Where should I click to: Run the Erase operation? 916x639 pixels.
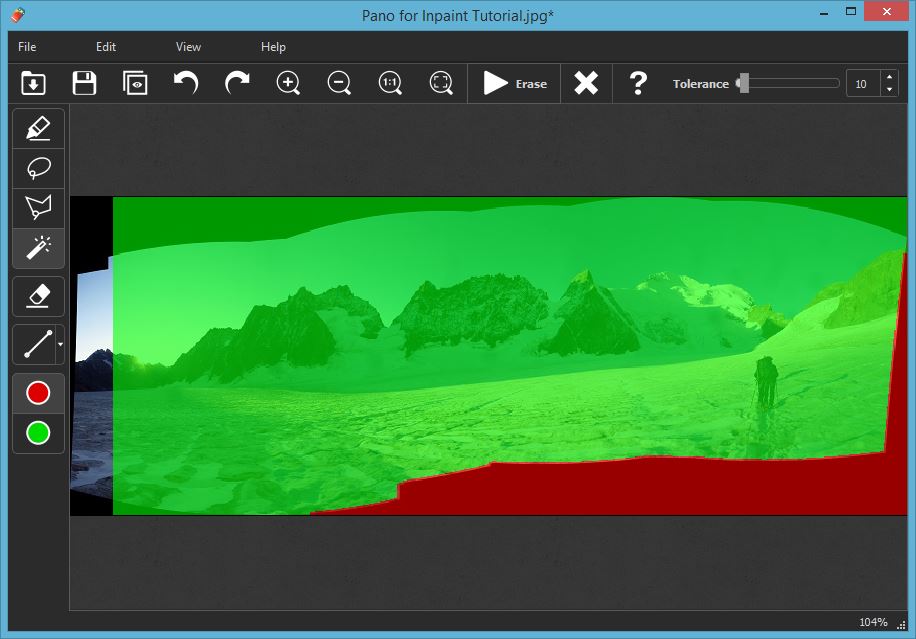(x=513, y=83)
